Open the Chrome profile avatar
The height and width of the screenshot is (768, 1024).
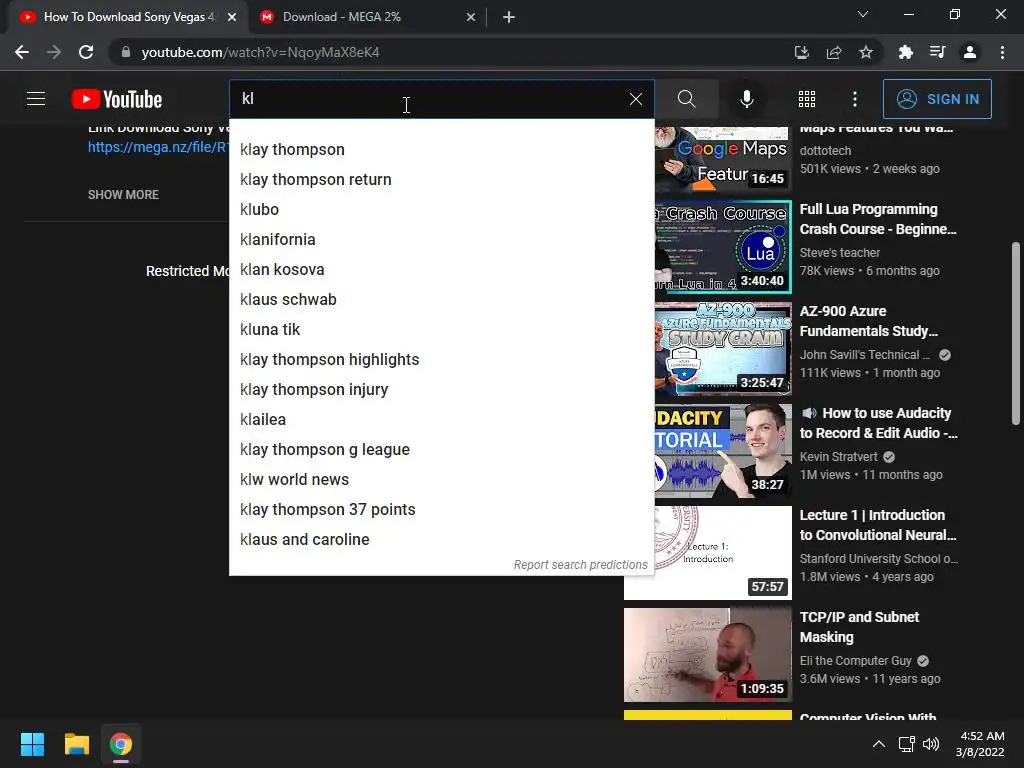pos(970,52)
